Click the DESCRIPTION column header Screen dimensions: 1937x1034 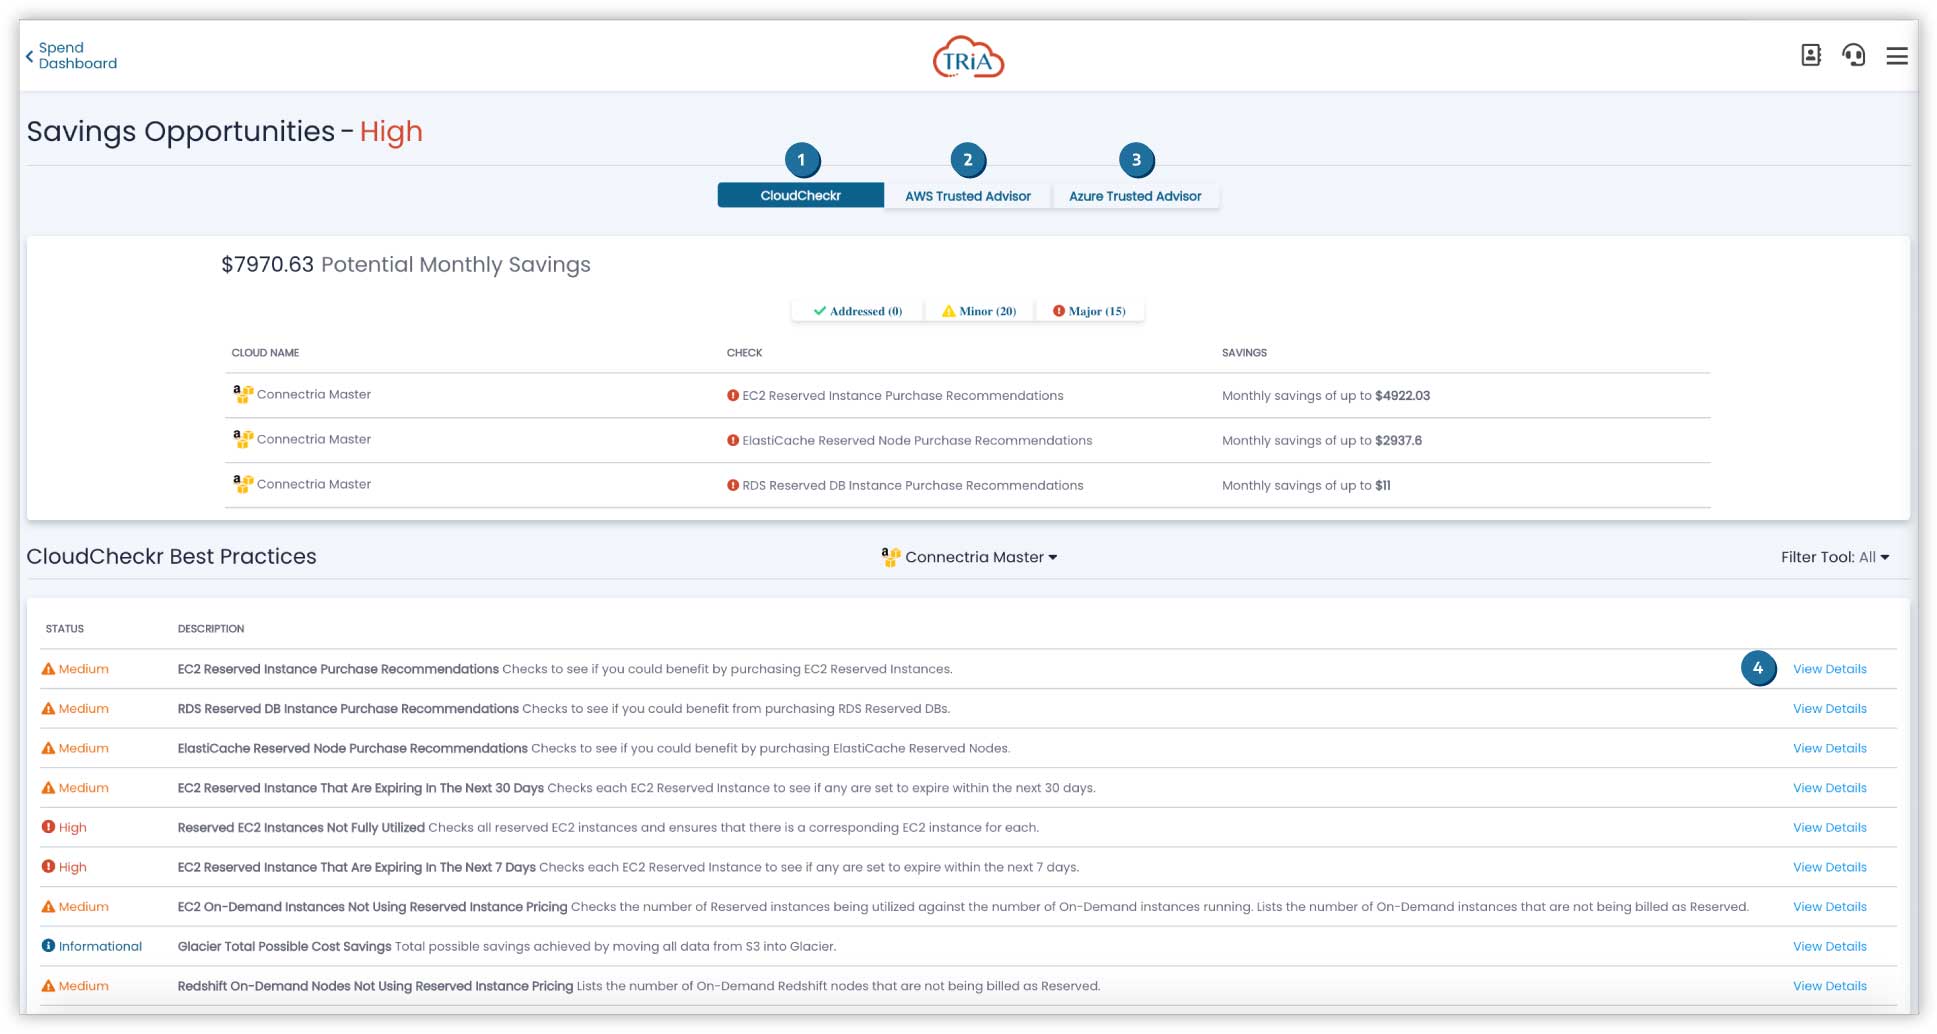(211, 629)
